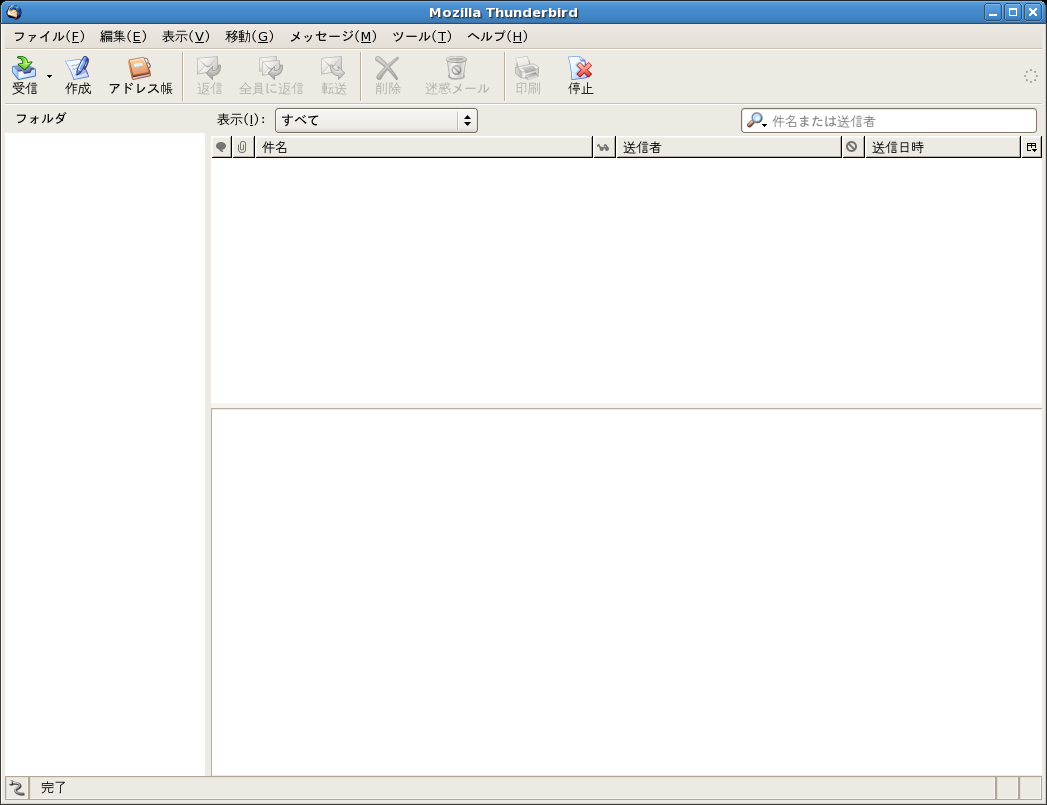Click the 全員に返信 (Reply All) icon
This screenshot has height=805, width=1047.
pos(271,75)
